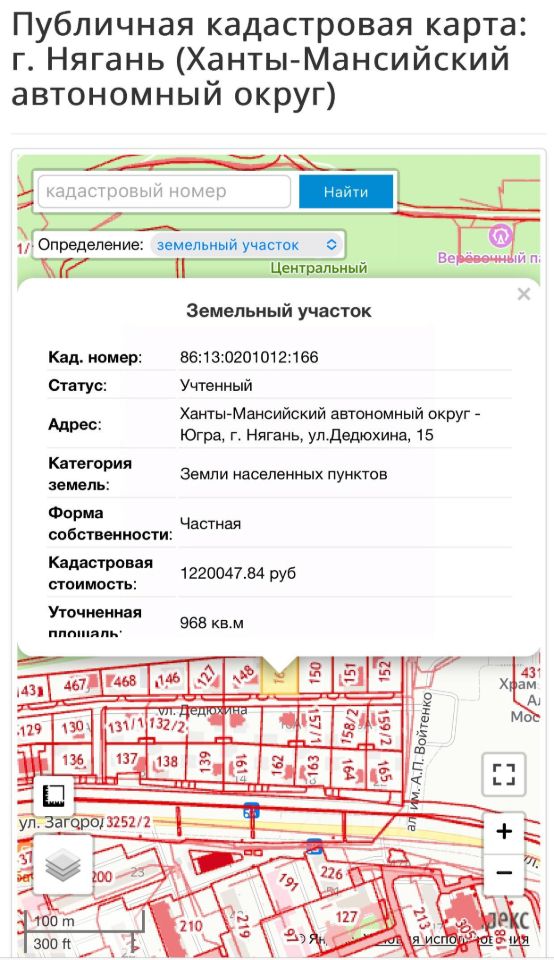Click the ruler measurement tool icon
The image size is (554, 960).
[53, 795]
